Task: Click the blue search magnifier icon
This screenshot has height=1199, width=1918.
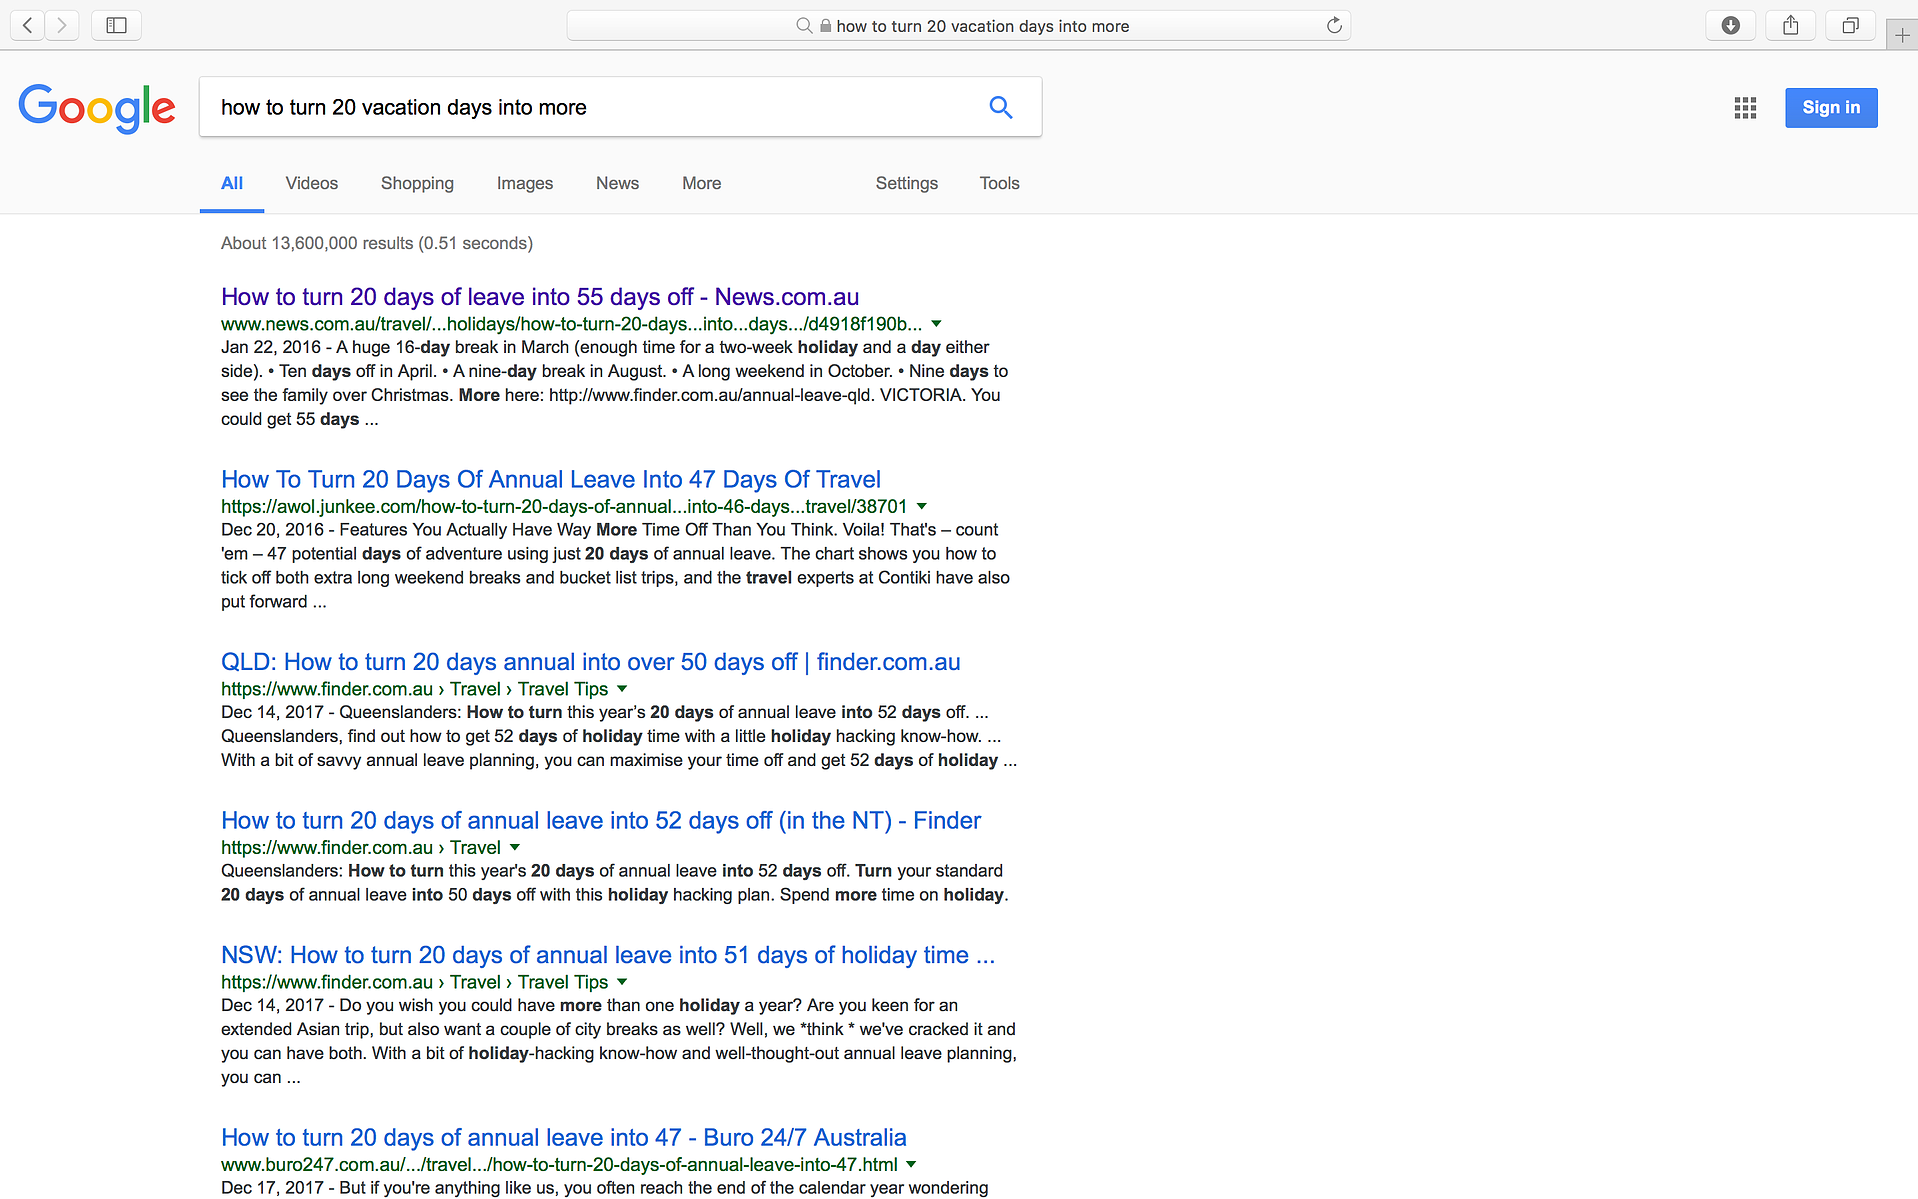Action: [1001, 107]
